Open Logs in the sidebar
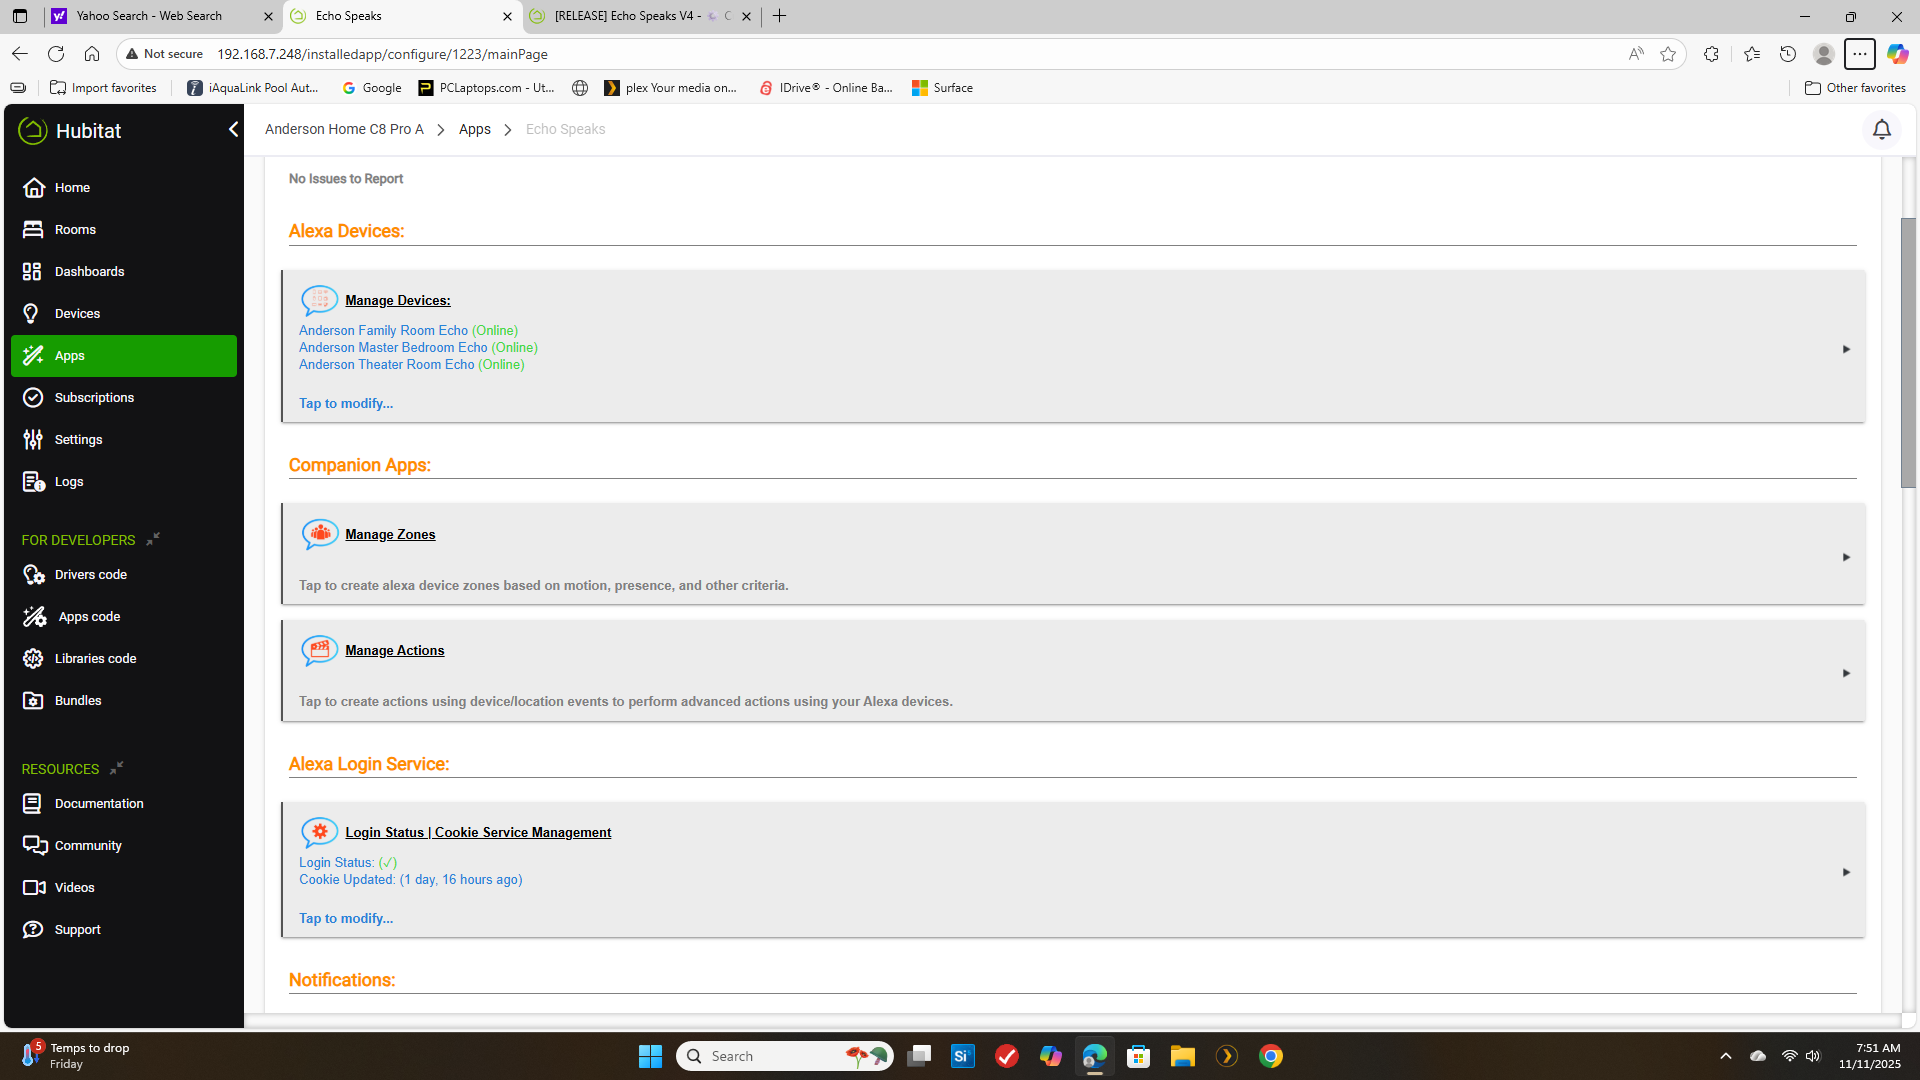Screen dimensions: 1920x1080 click(68, 482)
